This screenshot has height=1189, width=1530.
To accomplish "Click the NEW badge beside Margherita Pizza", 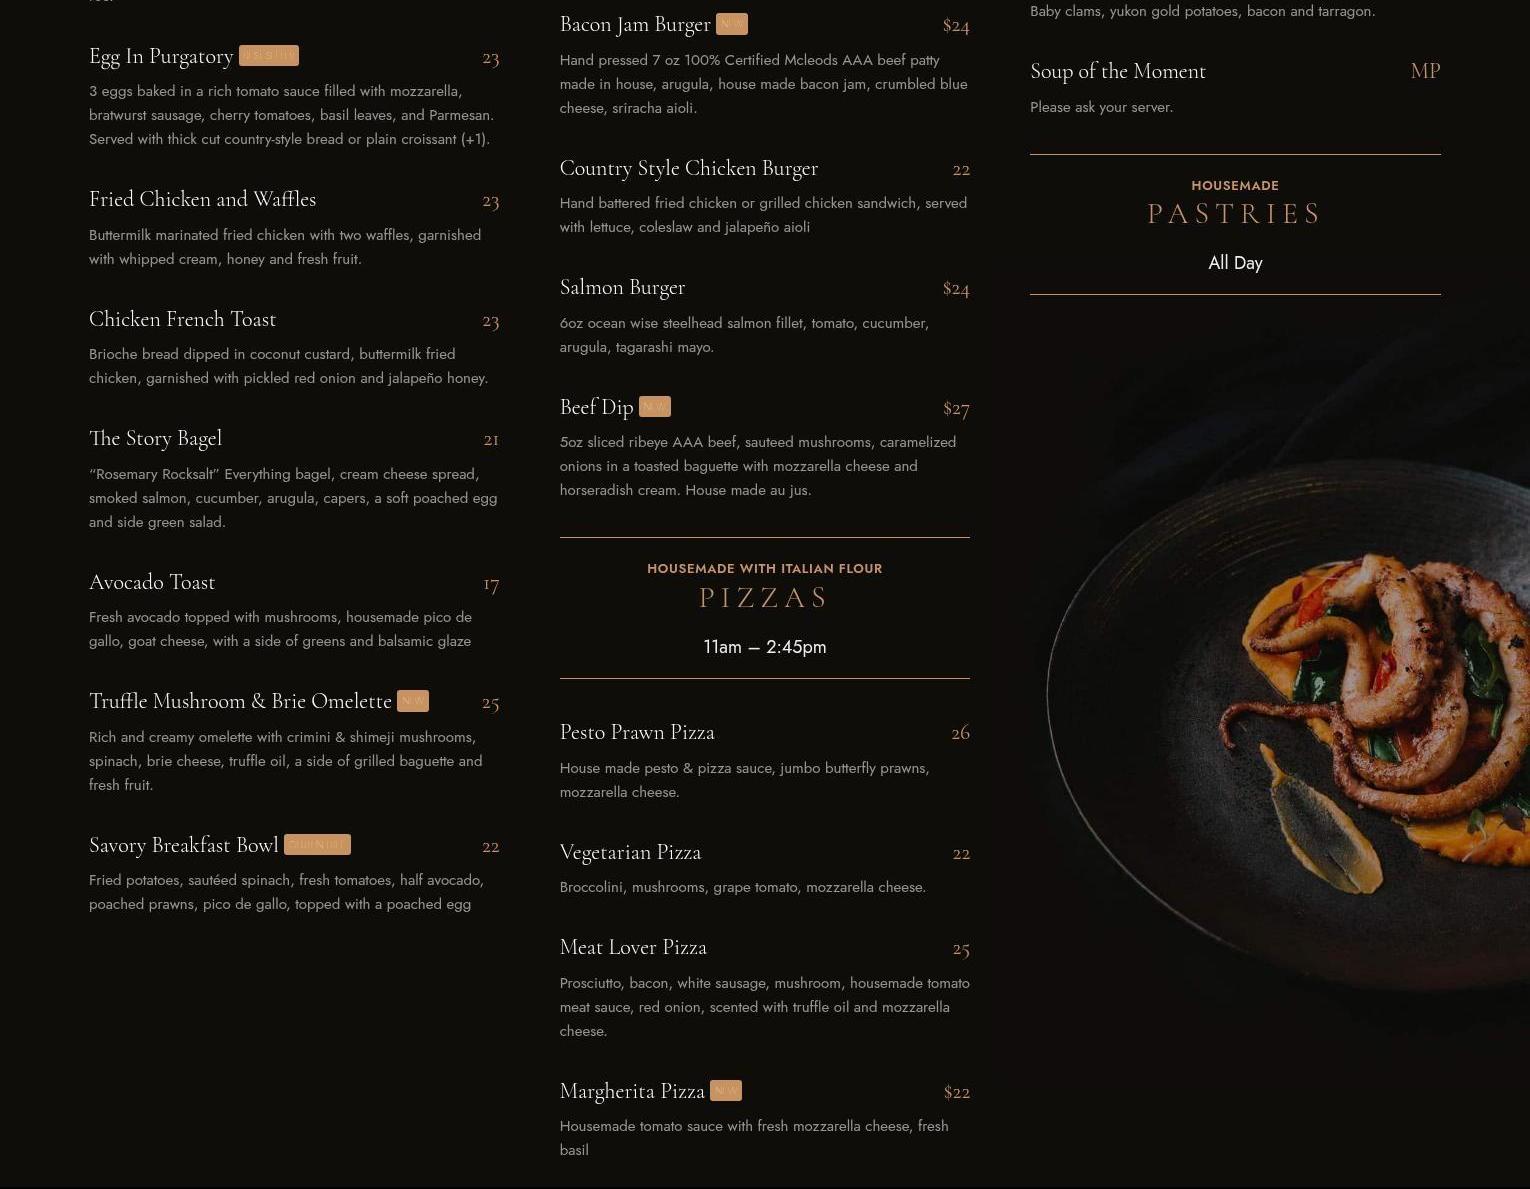I will coord(726,1090).
